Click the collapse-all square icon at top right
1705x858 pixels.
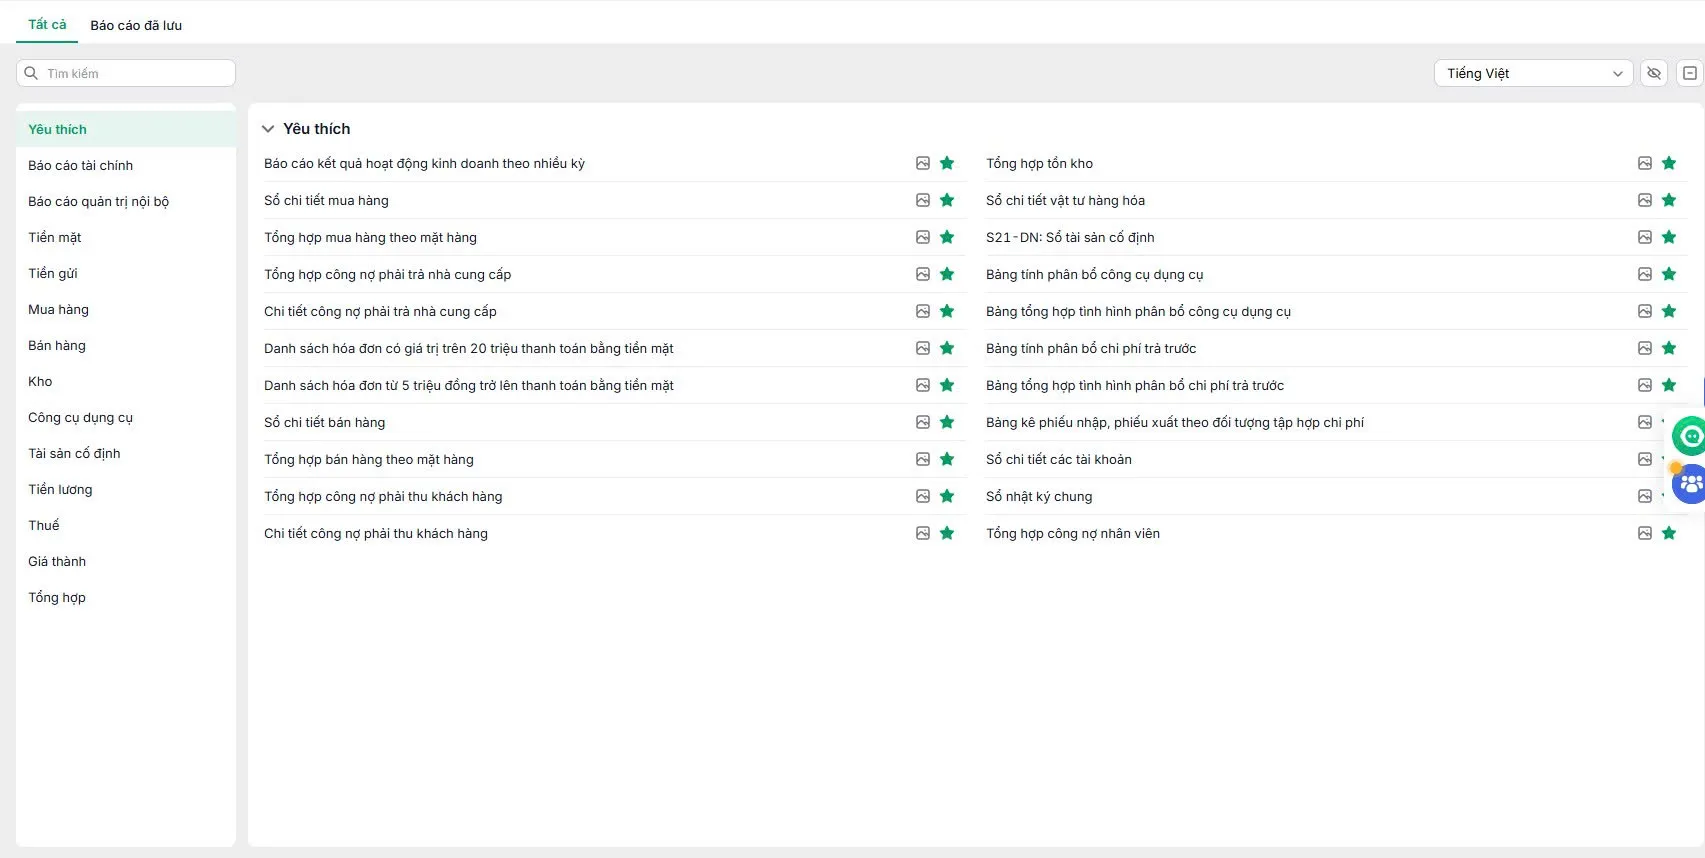1690,73
